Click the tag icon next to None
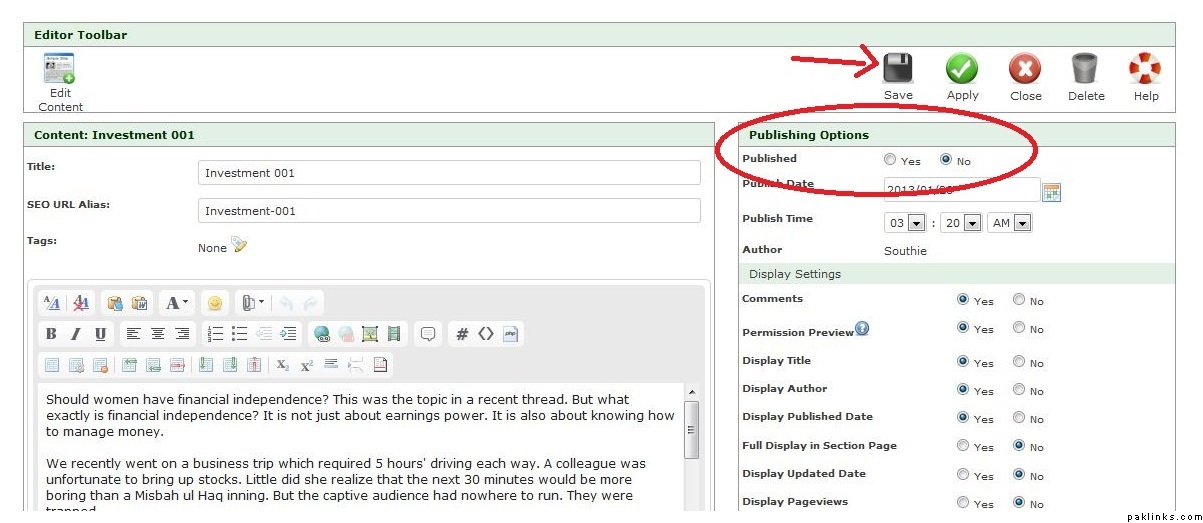 click(239, 246)
